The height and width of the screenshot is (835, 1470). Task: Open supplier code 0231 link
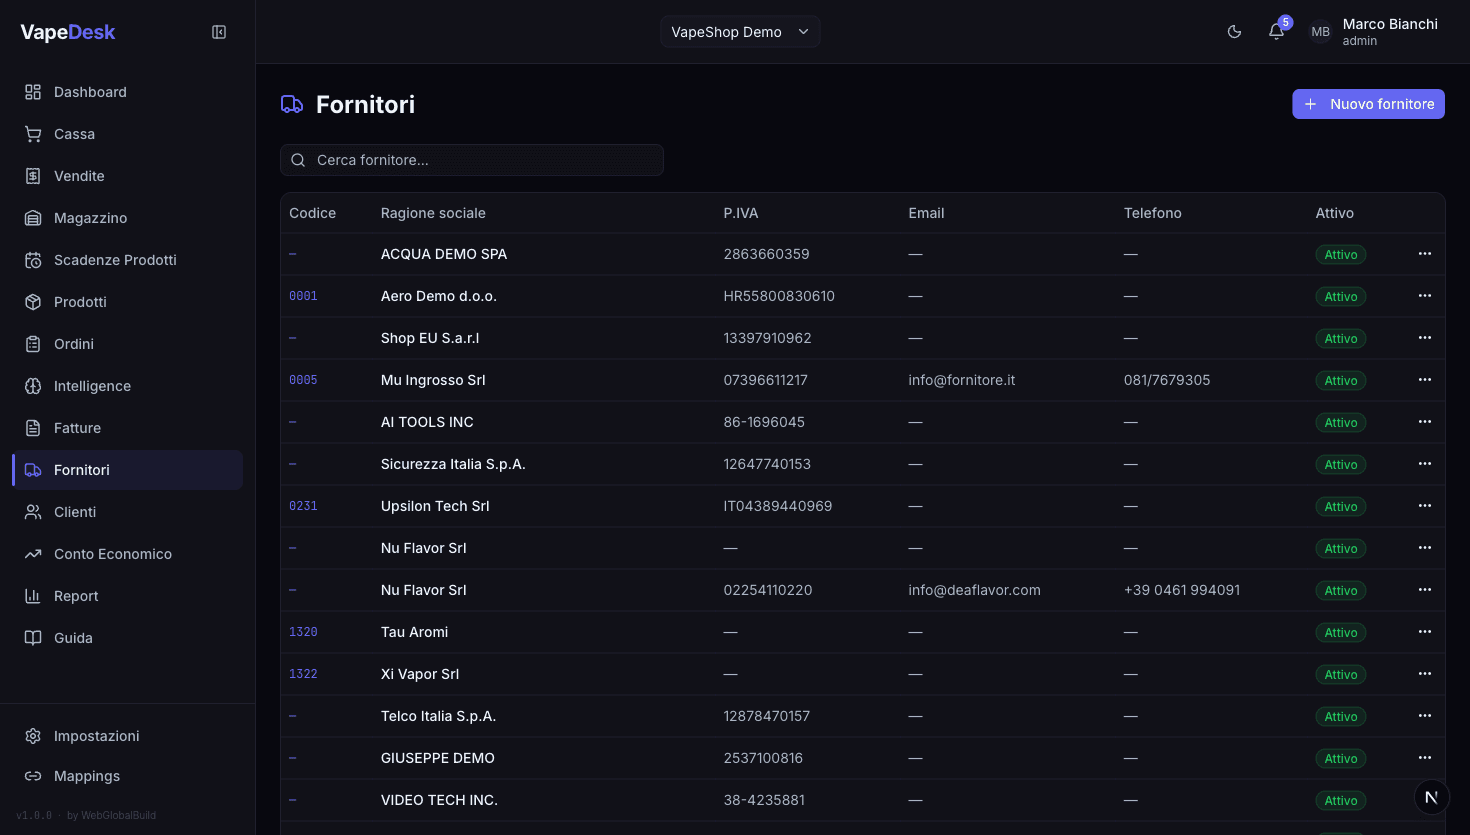coord(303,506)
